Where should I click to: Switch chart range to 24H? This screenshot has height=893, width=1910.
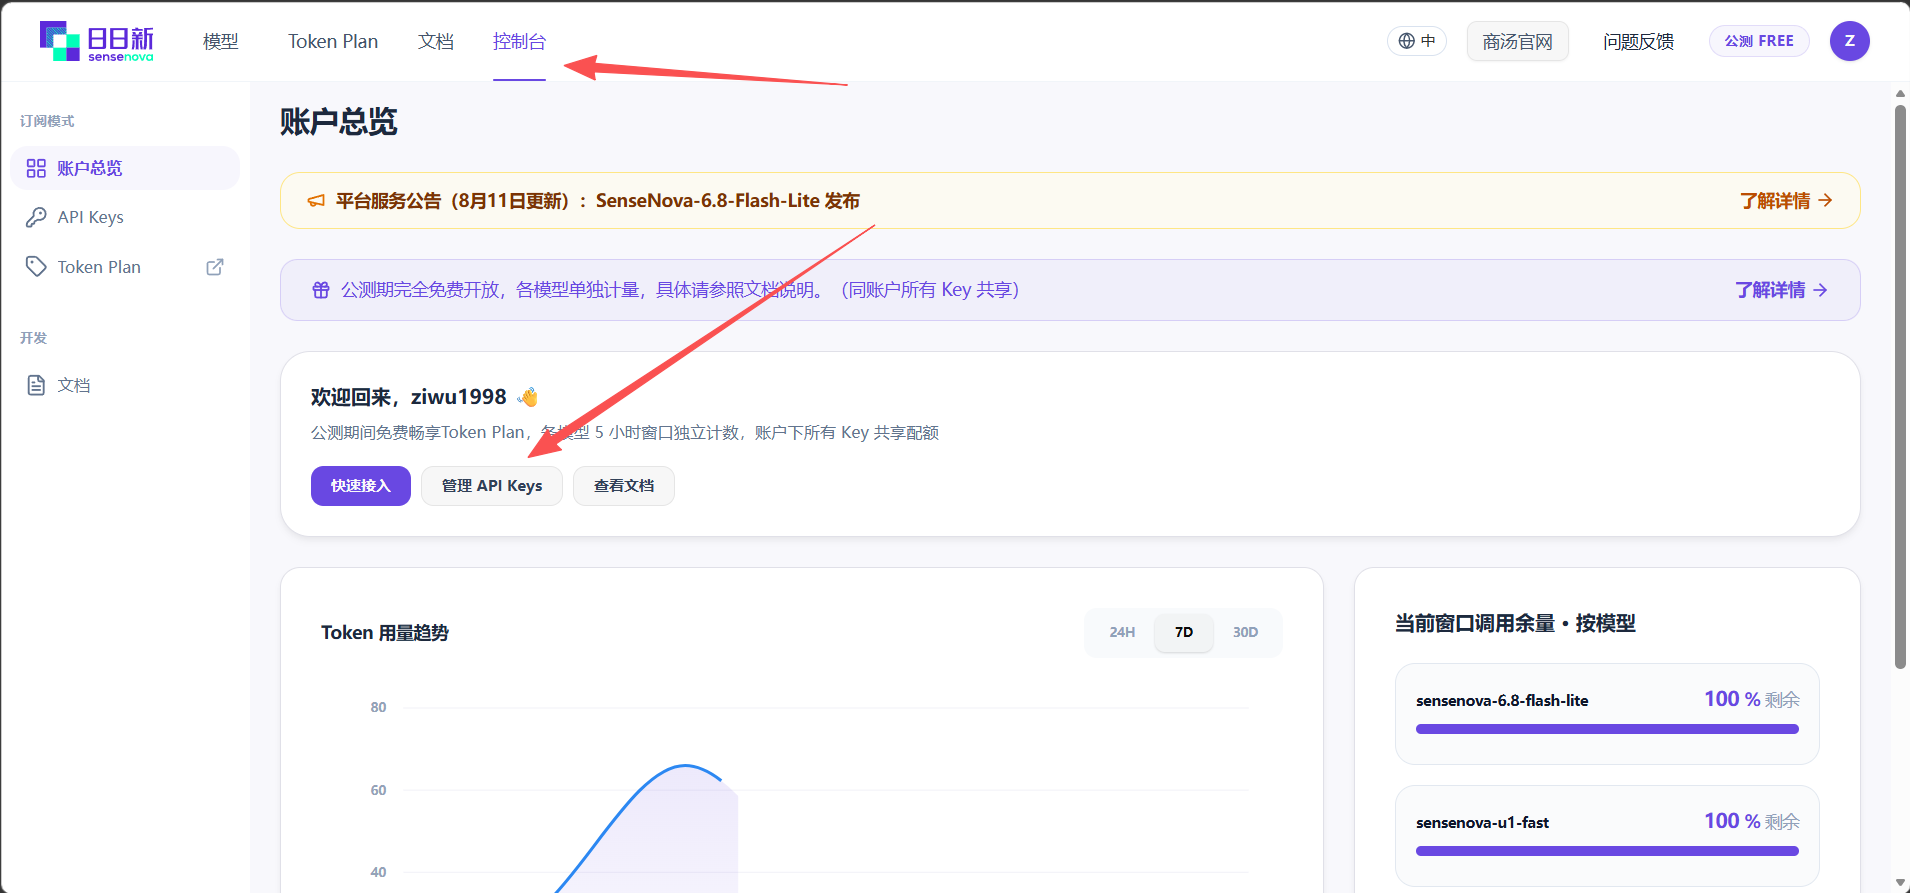[x=1122, y=632]
